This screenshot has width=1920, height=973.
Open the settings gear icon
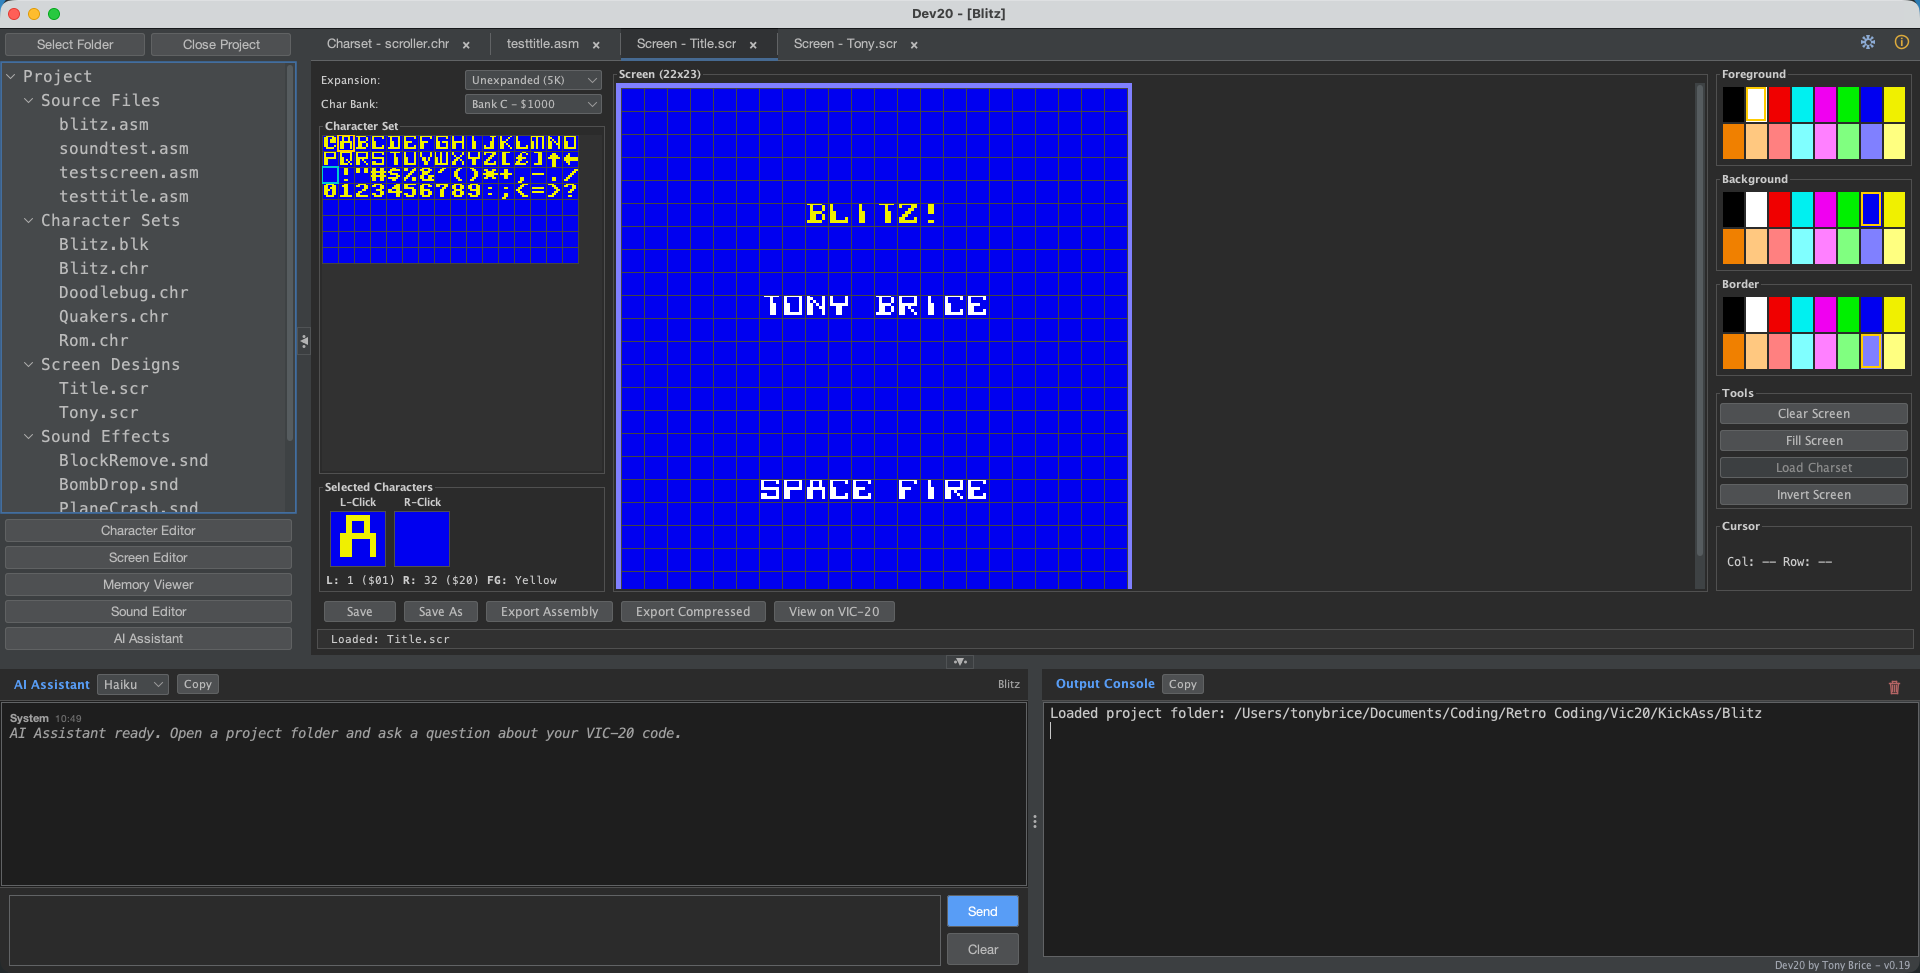click(x=1867, y=42)
